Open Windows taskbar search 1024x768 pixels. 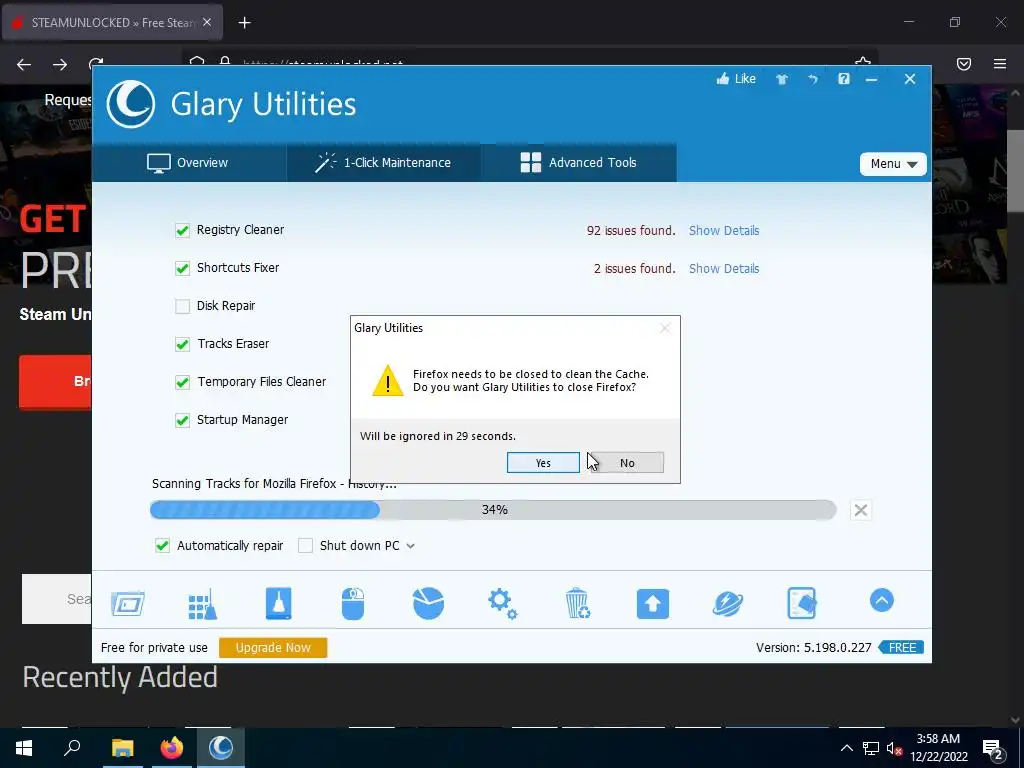pos(72,748)
